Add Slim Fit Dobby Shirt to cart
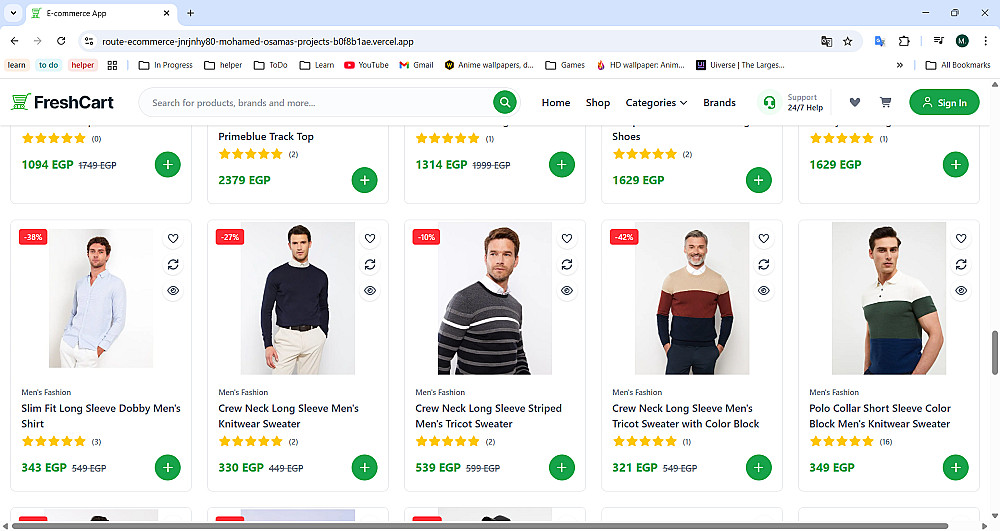Image resolution: width=1000 pixels, height=531 pixels. pos(168,467)
